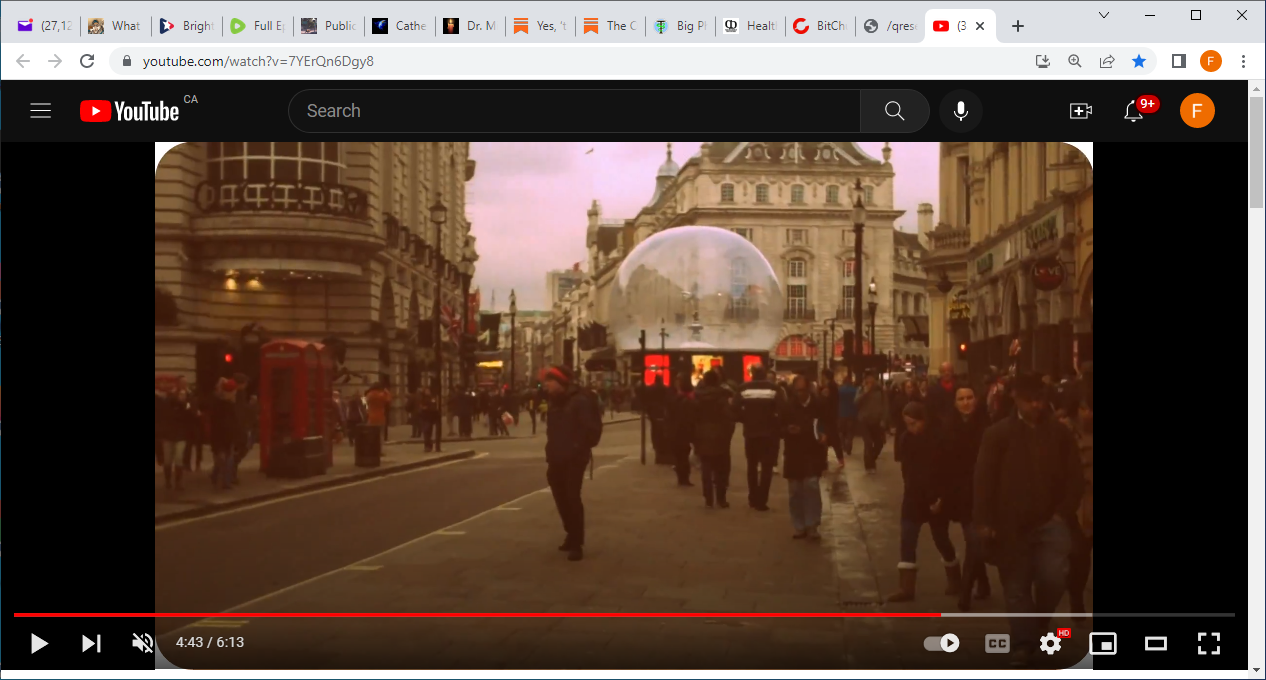The height and width of the screenshot is (680, 1266).
Task: Switch to the 'Bright' tab
Action: (185, 26)
